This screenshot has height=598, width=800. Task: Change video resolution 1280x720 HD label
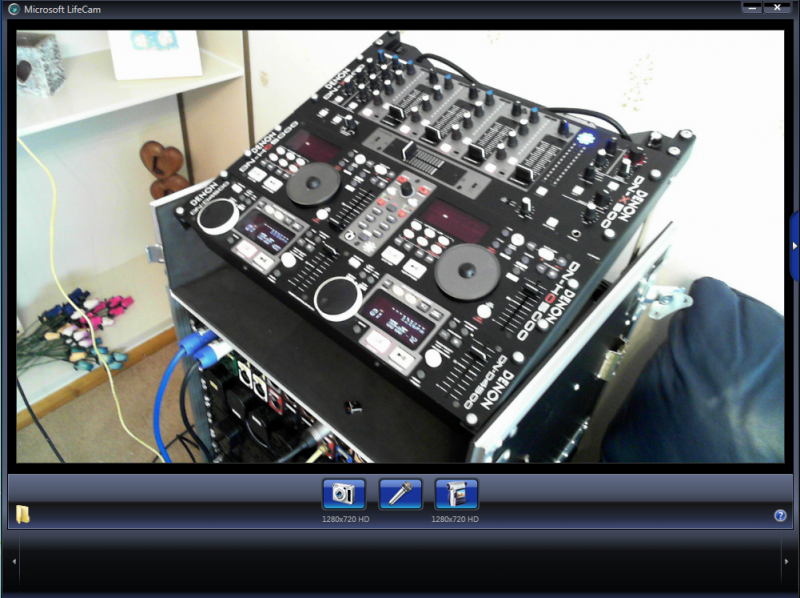point(455,519)
